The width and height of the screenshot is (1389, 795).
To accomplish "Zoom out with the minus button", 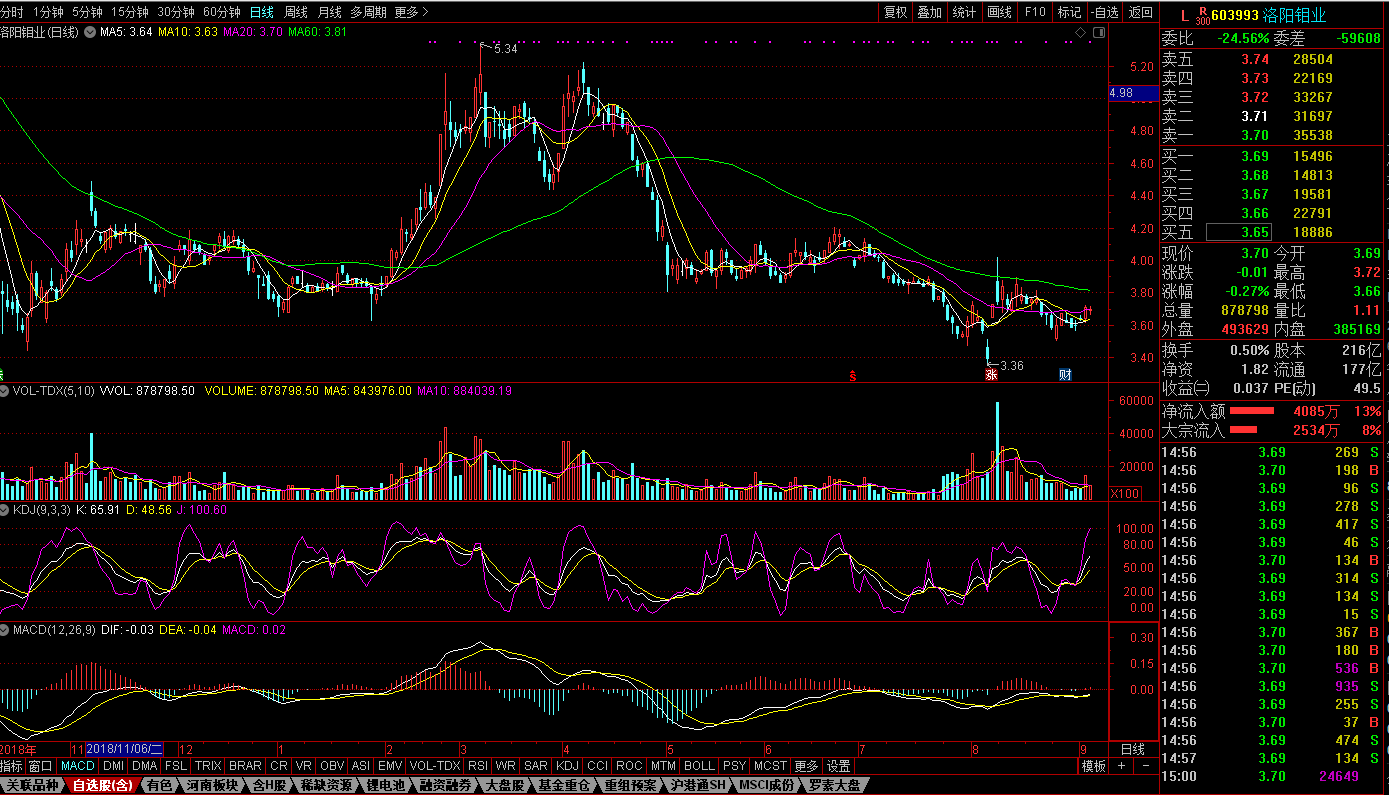I will 1145,766.
